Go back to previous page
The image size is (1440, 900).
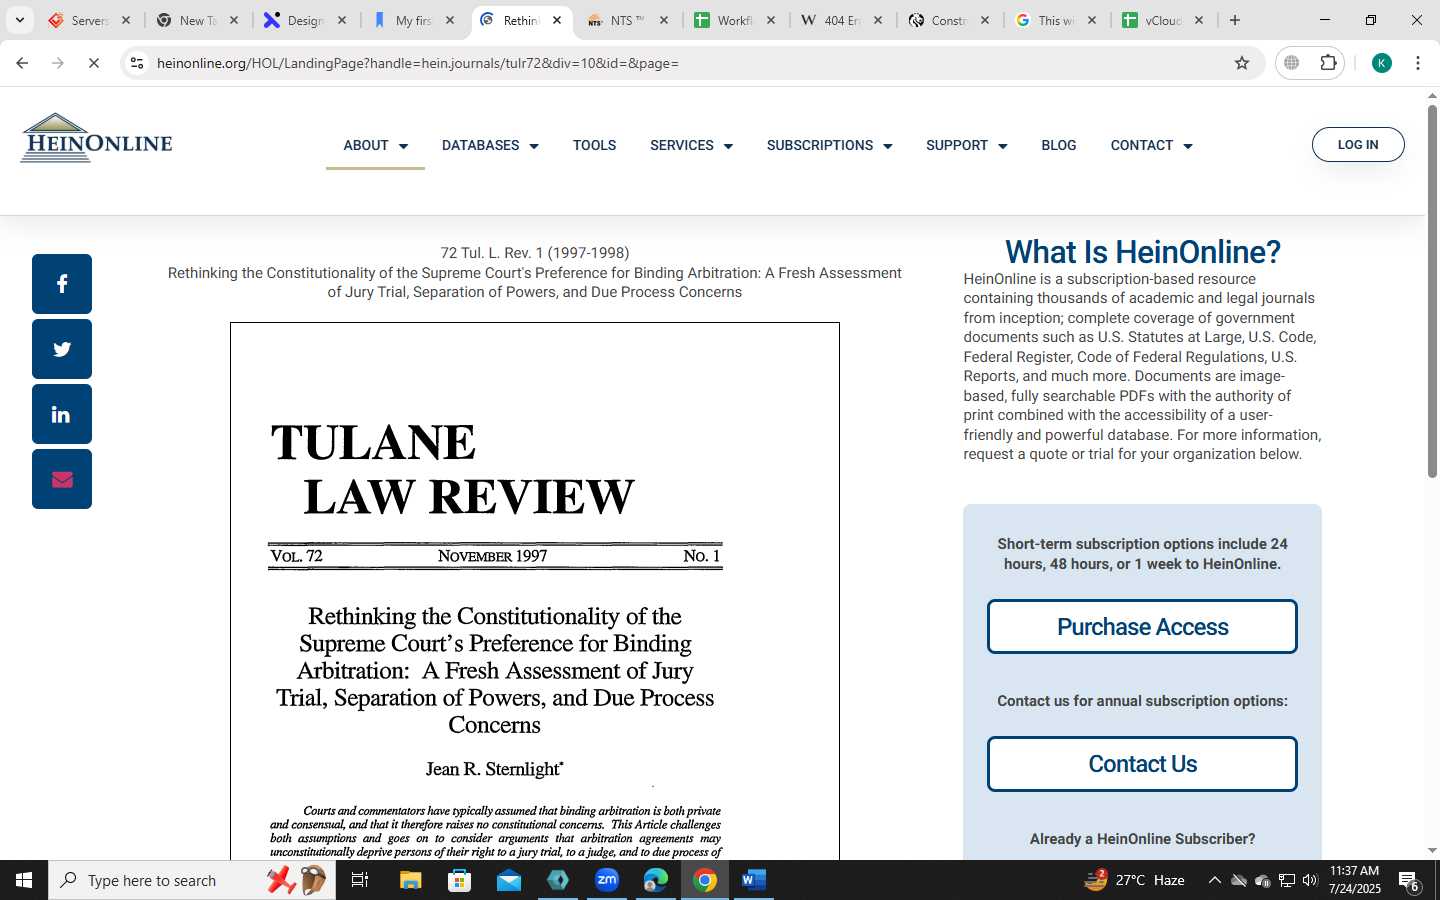click(22, 63)
